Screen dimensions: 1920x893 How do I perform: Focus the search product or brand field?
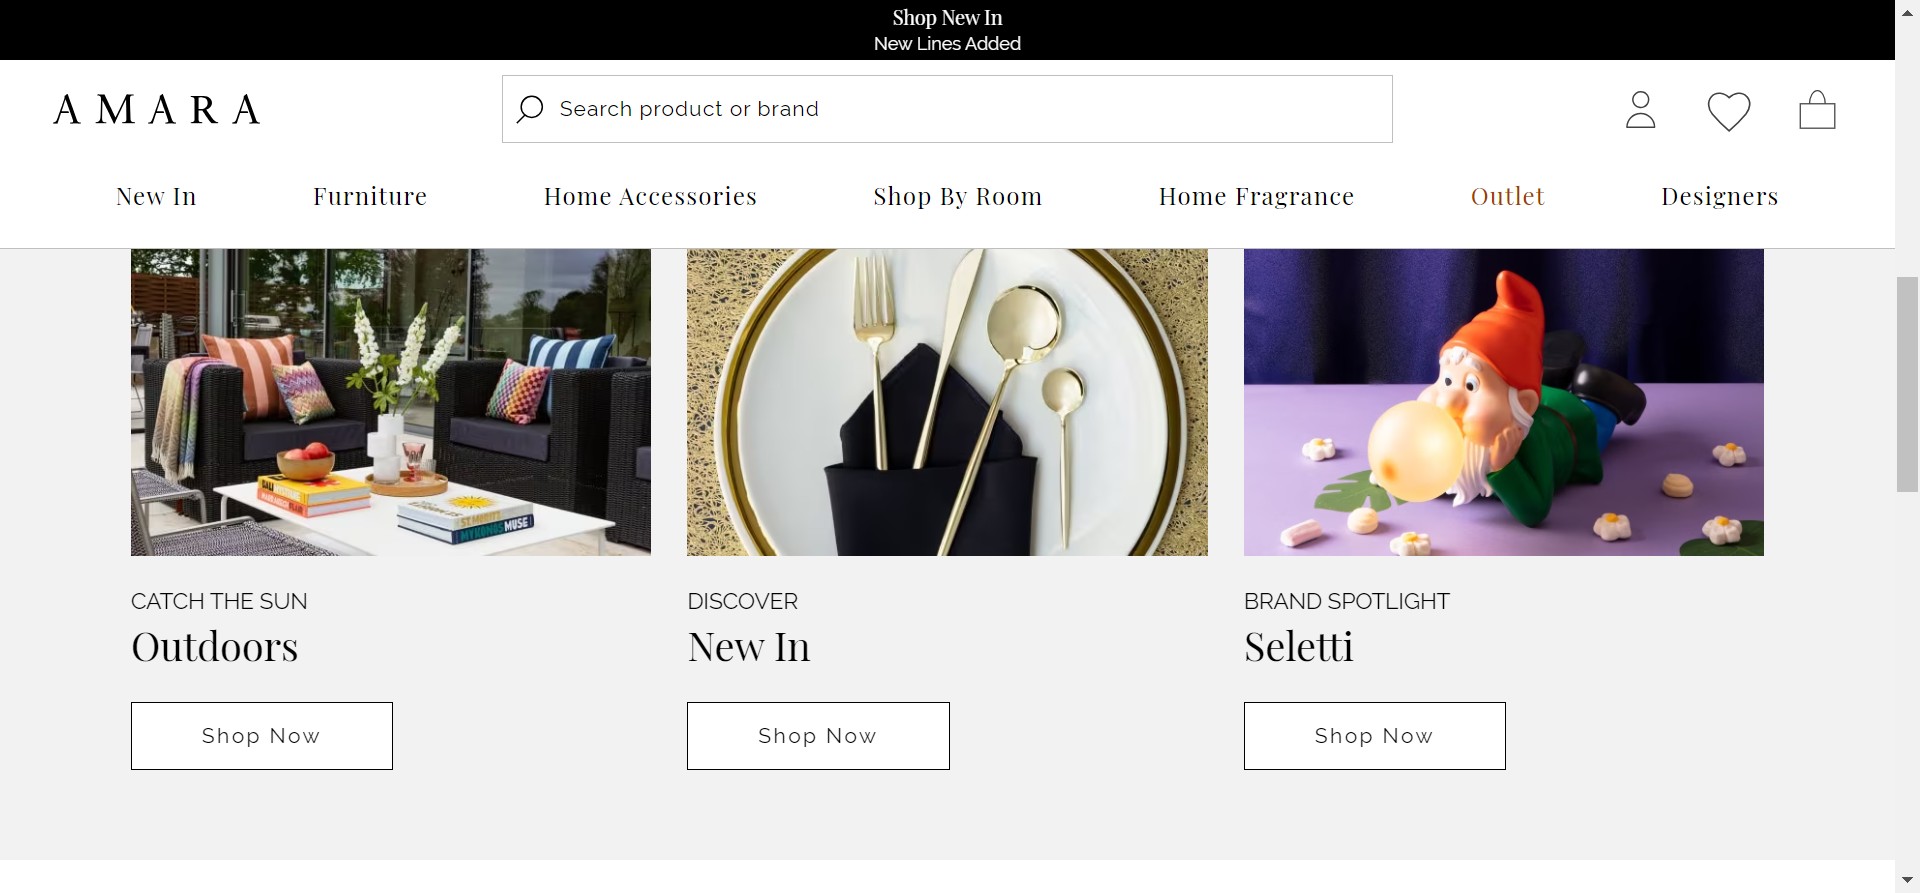click(x=947, y=109)
